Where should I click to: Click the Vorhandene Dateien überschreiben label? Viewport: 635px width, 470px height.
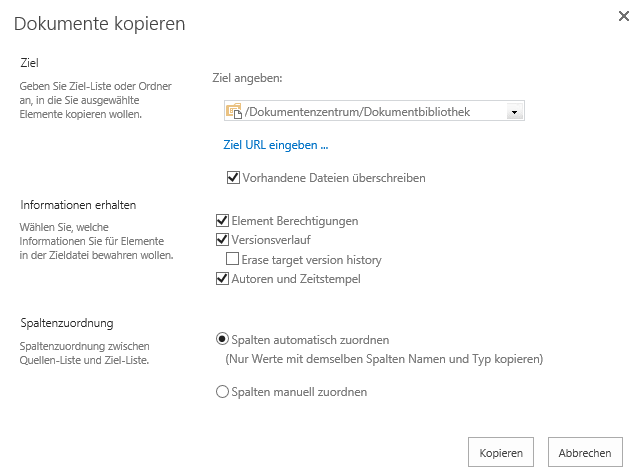coord(334,178)
